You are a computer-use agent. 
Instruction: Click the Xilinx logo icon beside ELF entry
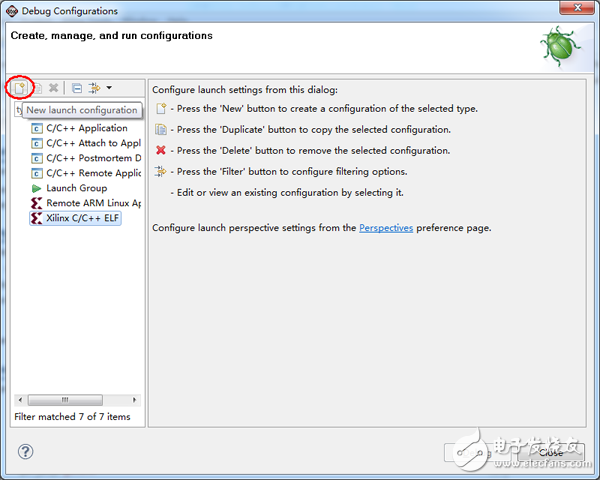[x=37, y=218]
